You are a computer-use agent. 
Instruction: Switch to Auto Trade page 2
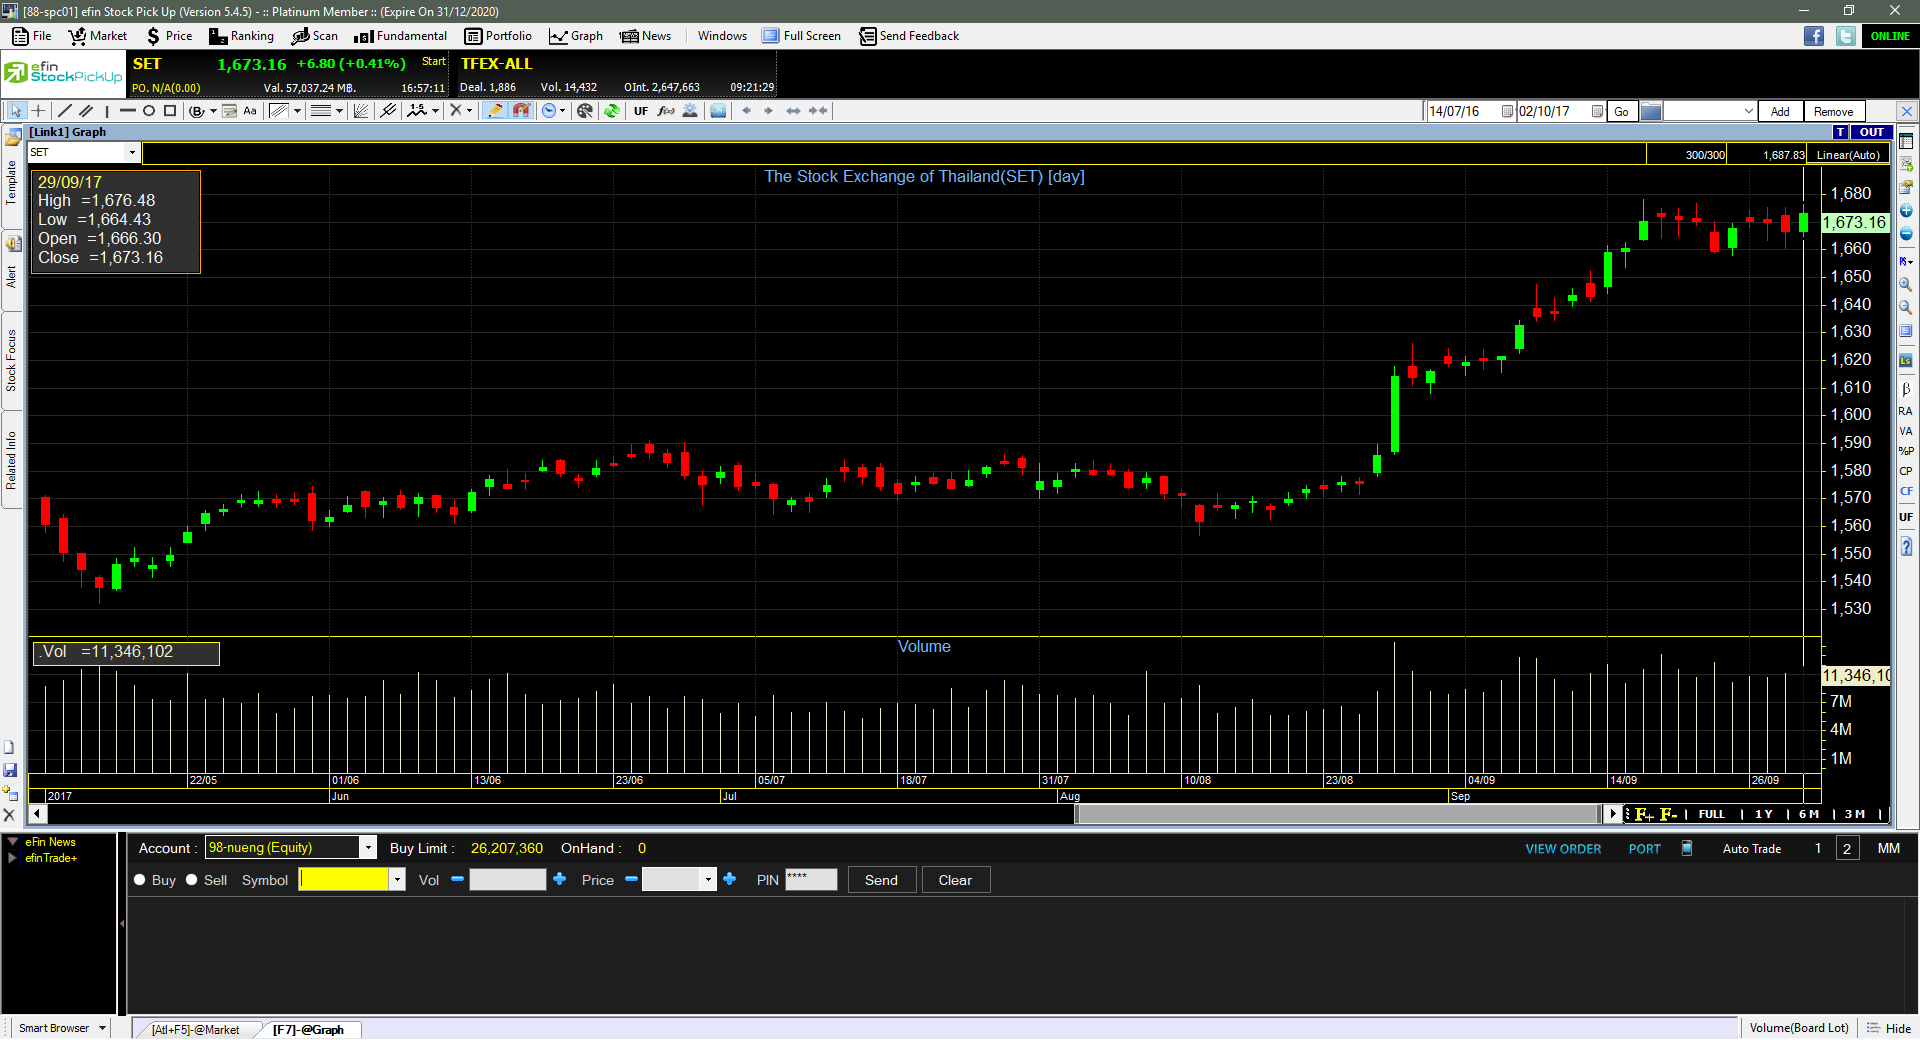coord(1847,849)
